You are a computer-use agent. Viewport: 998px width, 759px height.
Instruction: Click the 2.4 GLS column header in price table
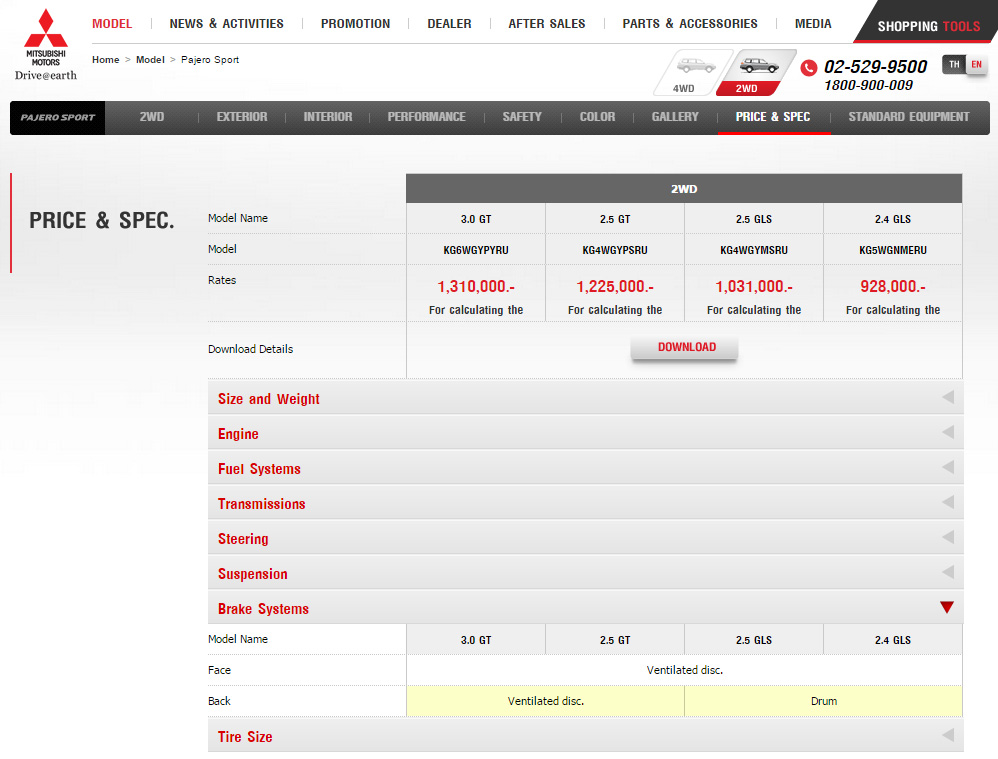tap(893, 219)
